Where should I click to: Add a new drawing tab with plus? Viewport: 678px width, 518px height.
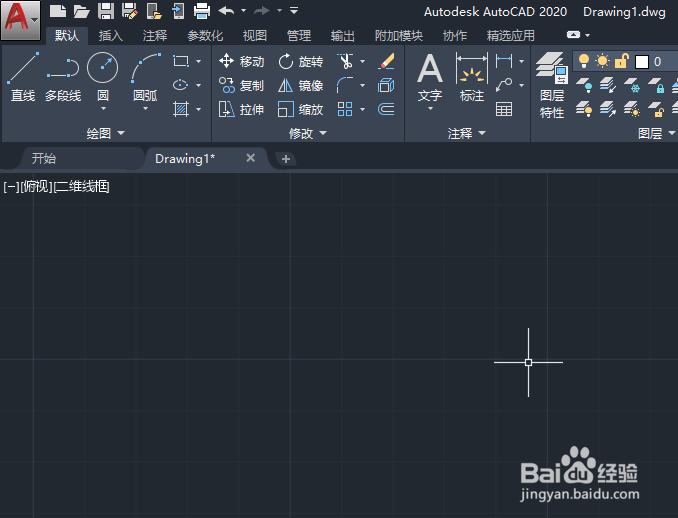tap(285, 159)
